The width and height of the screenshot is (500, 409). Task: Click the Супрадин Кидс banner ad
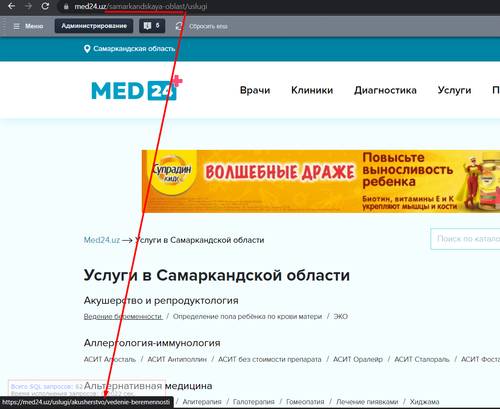[x=321, y=181]
